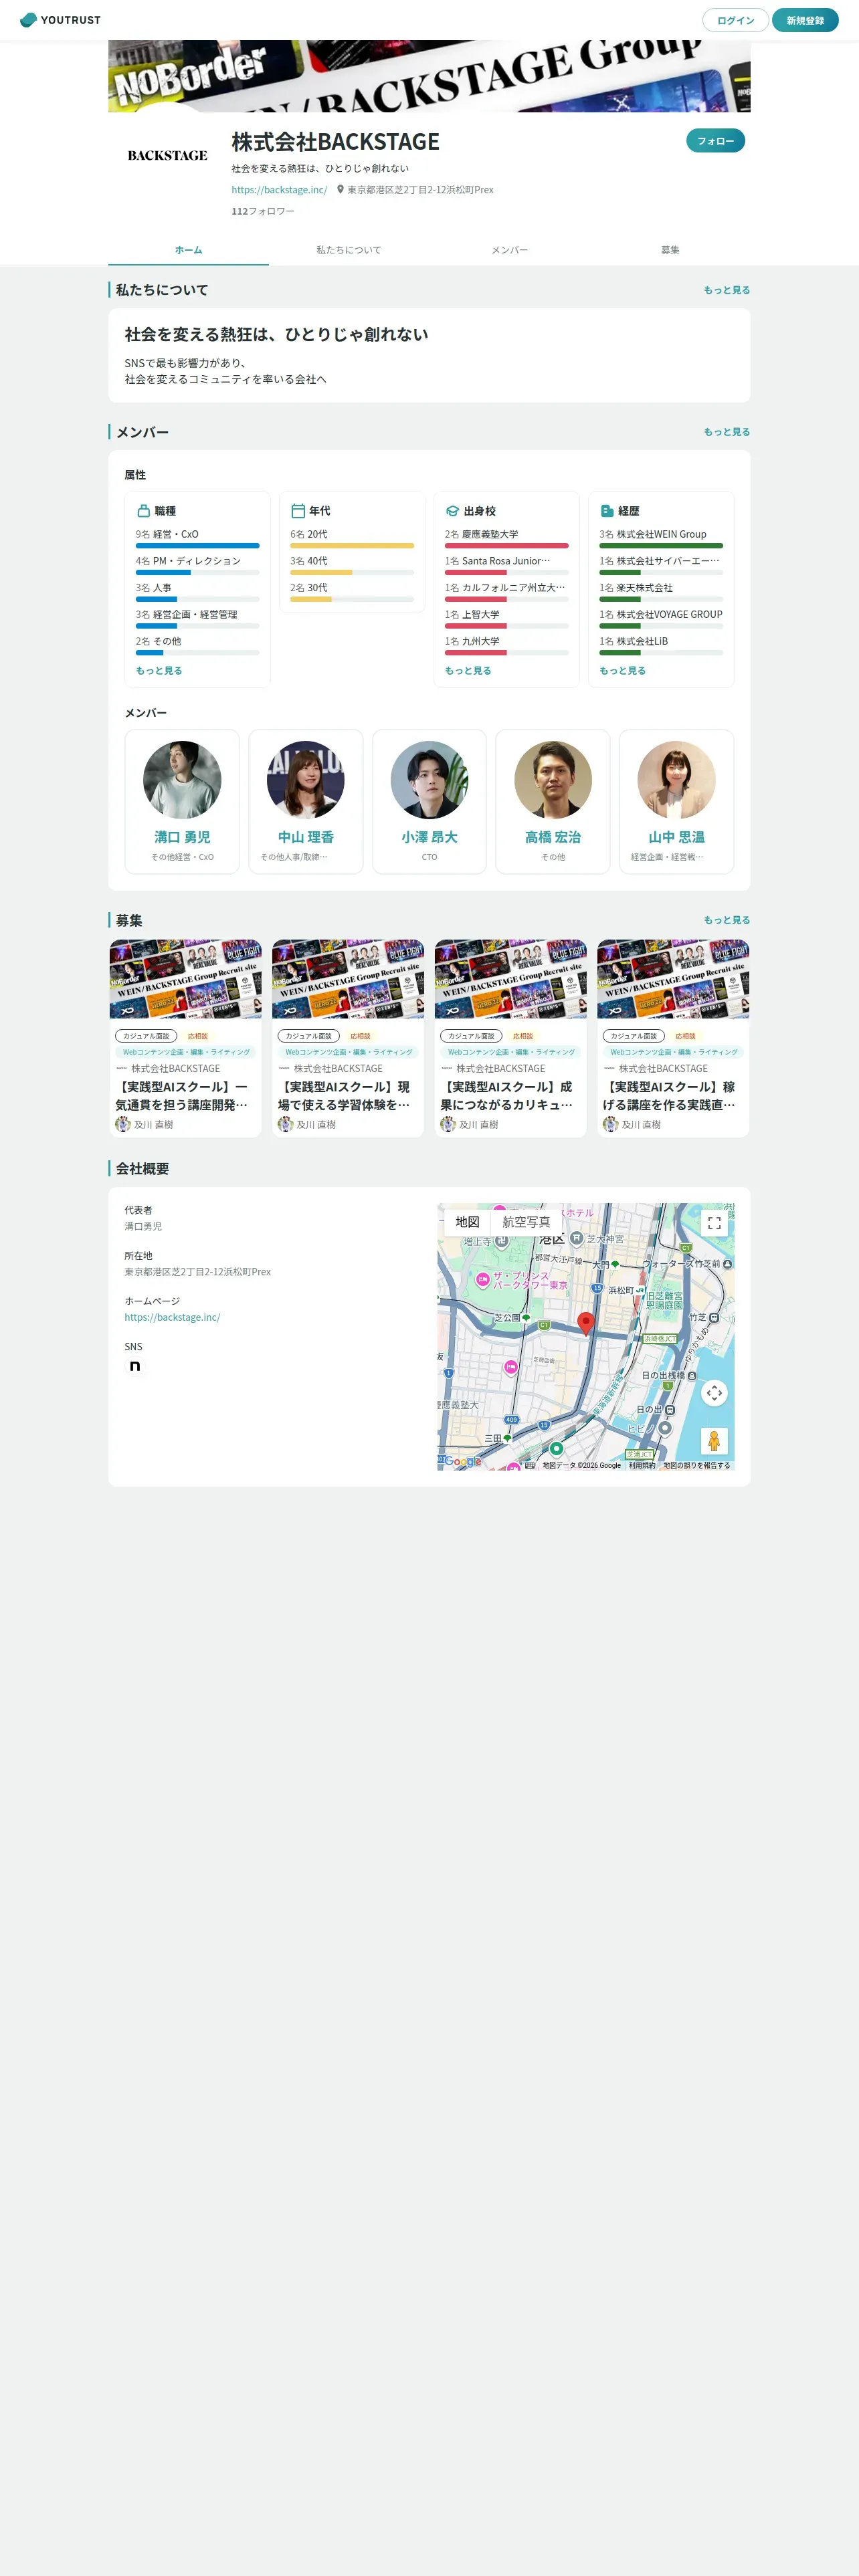Switch the map to 地図 view
The height and width of the screenshot is (2576, 859).
click(467, 1222)
